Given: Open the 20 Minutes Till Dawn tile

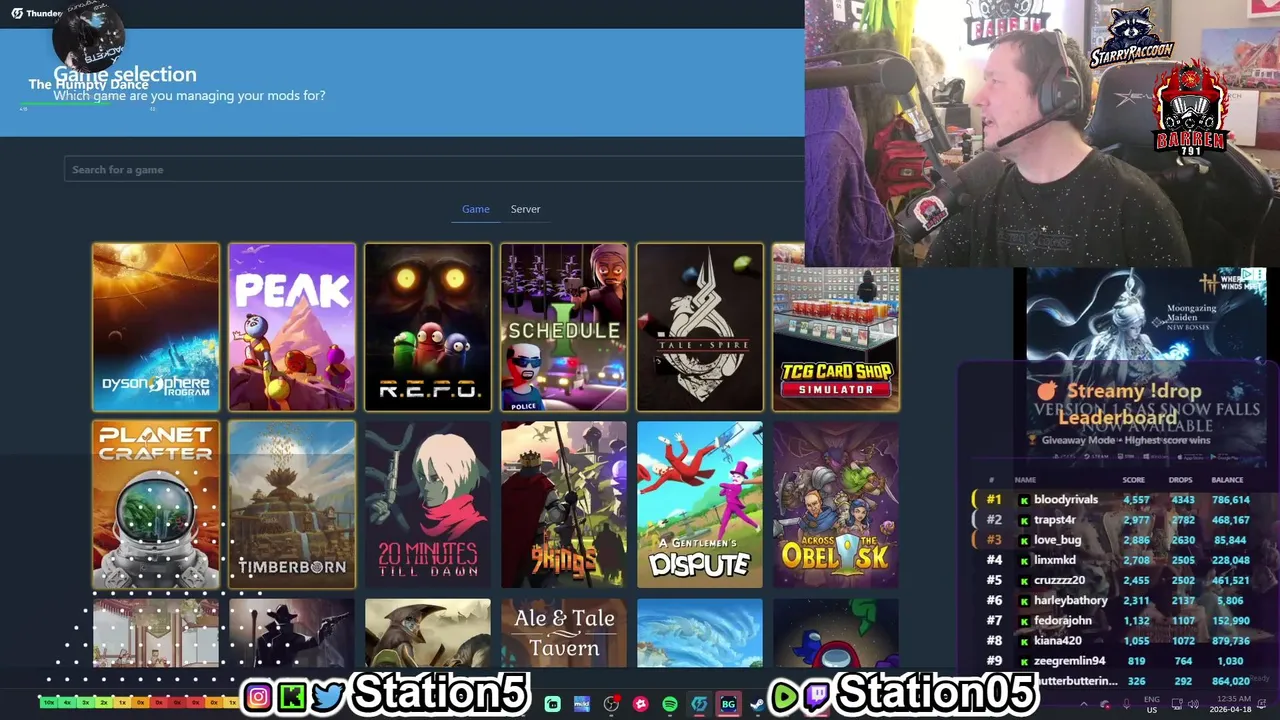Looking at the screenshot, I should [x=428, y=504].
